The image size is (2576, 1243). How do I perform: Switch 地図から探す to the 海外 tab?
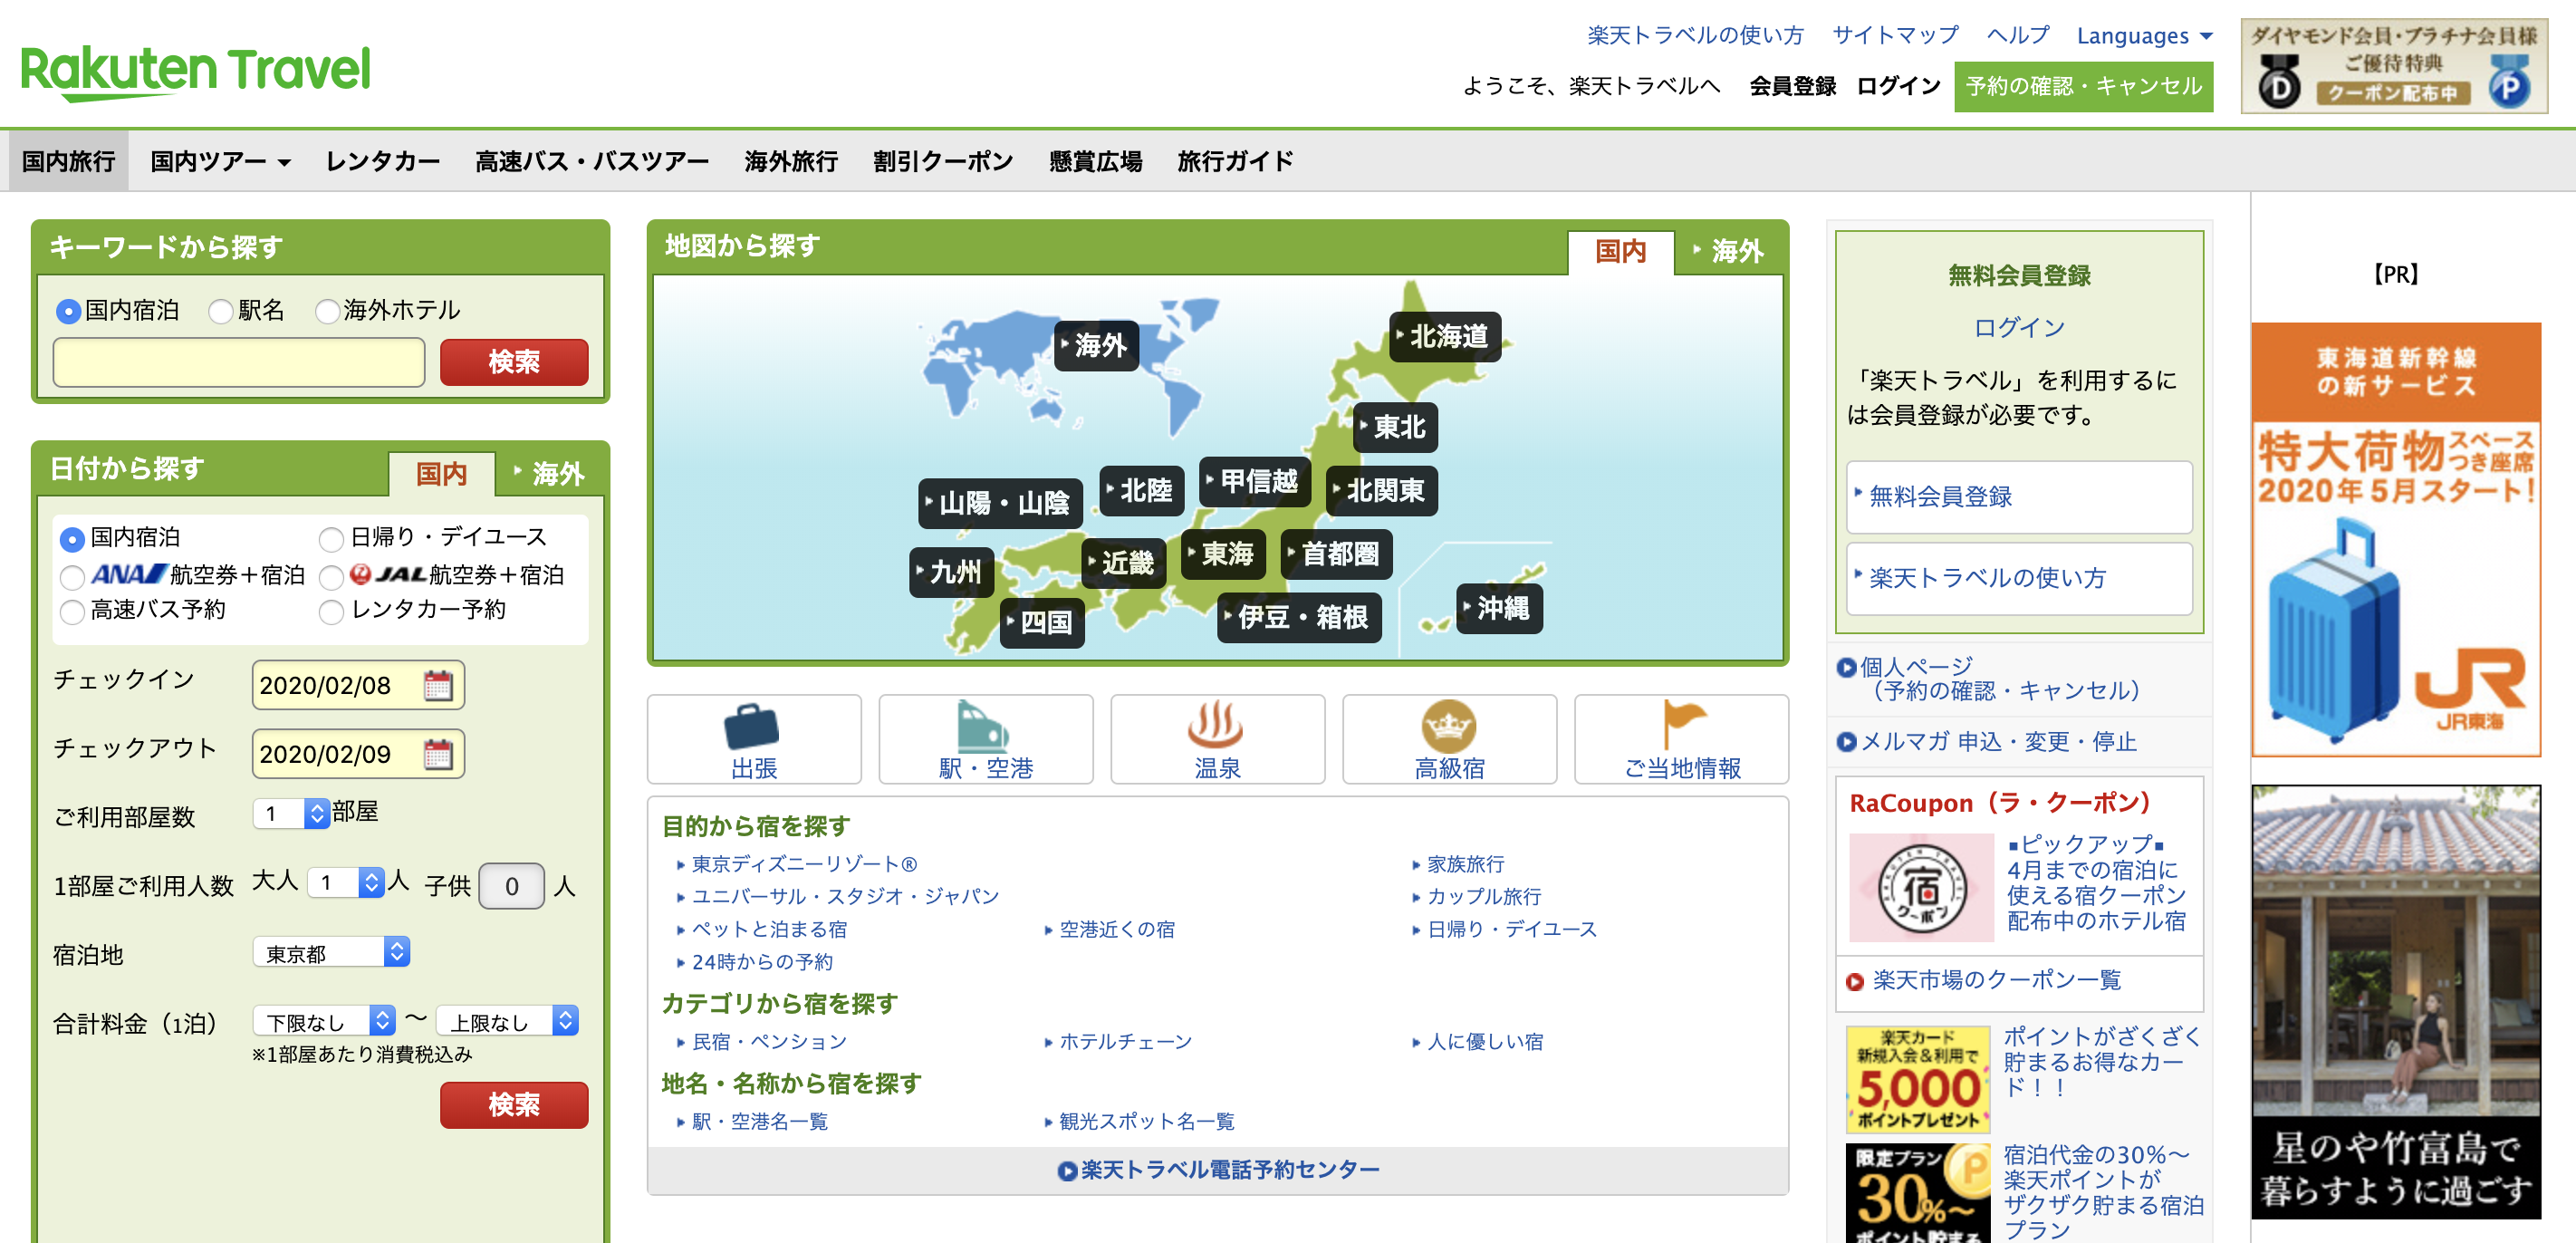pos(1728,251)
